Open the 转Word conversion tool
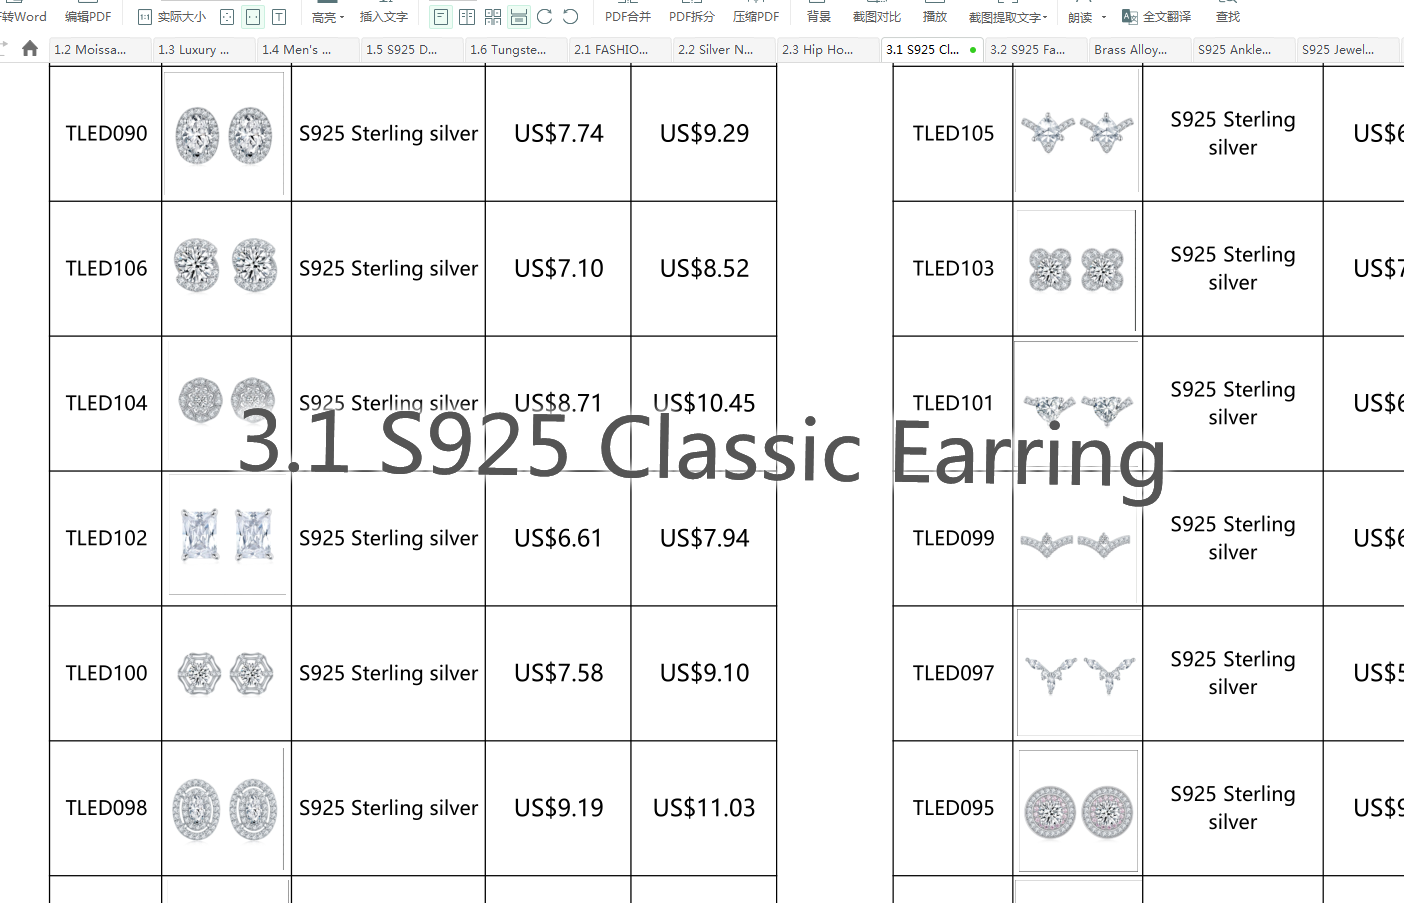The width and height of the screenshot is (1404, 903). [24, 16]
